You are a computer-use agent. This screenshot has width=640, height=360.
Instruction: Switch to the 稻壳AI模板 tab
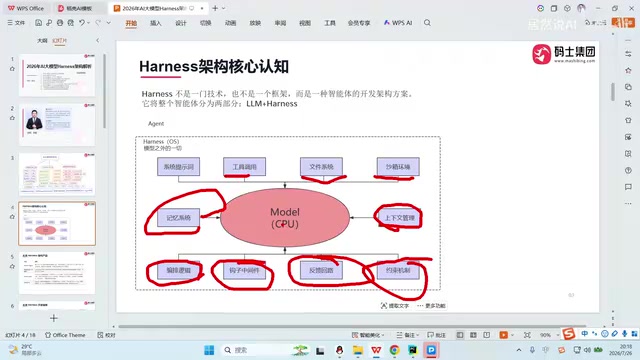pyautogui.click(x=75, y=8)
